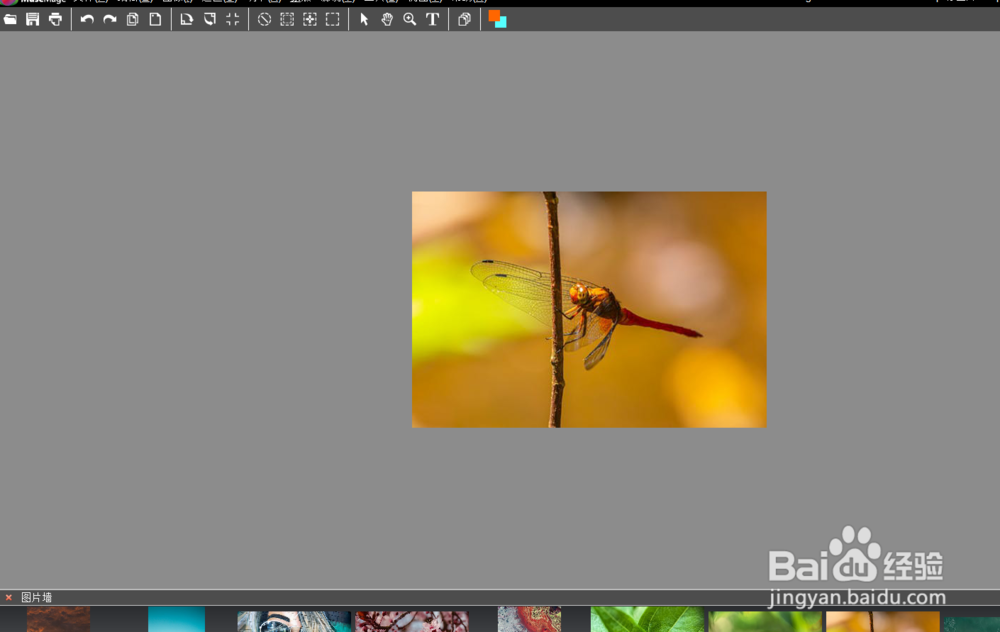Select the hand pan tool
The image size is (1000, 632).
[387, 19]
